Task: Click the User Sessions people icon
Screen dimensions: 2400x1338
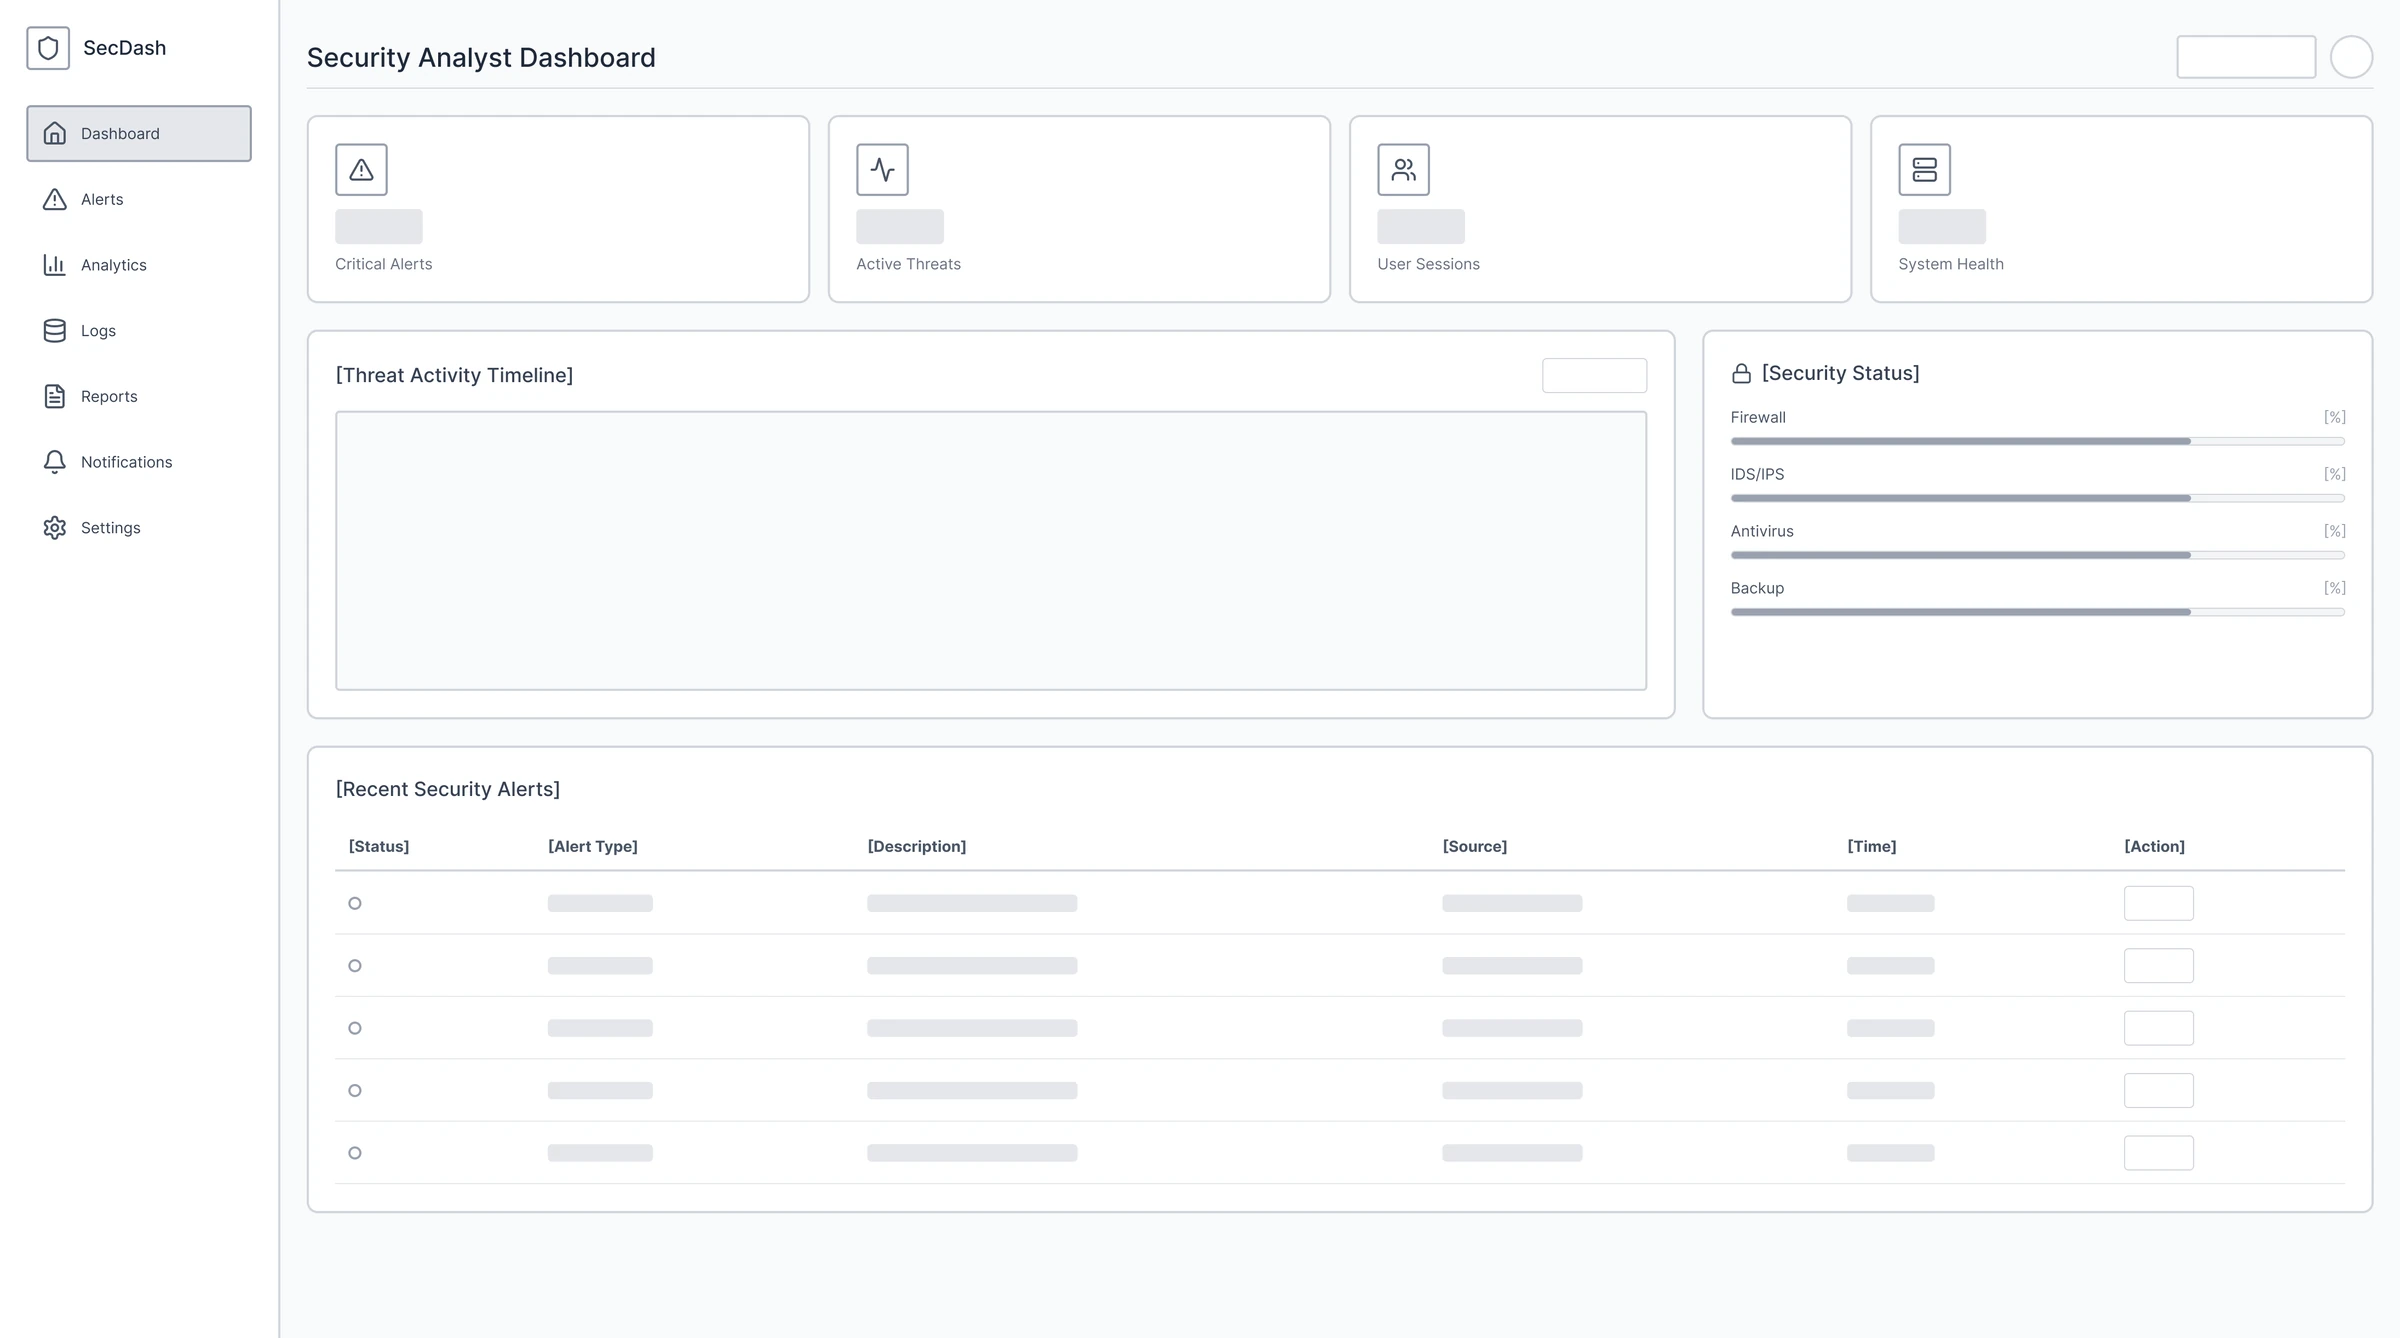Action: [x=1403, y=169]
